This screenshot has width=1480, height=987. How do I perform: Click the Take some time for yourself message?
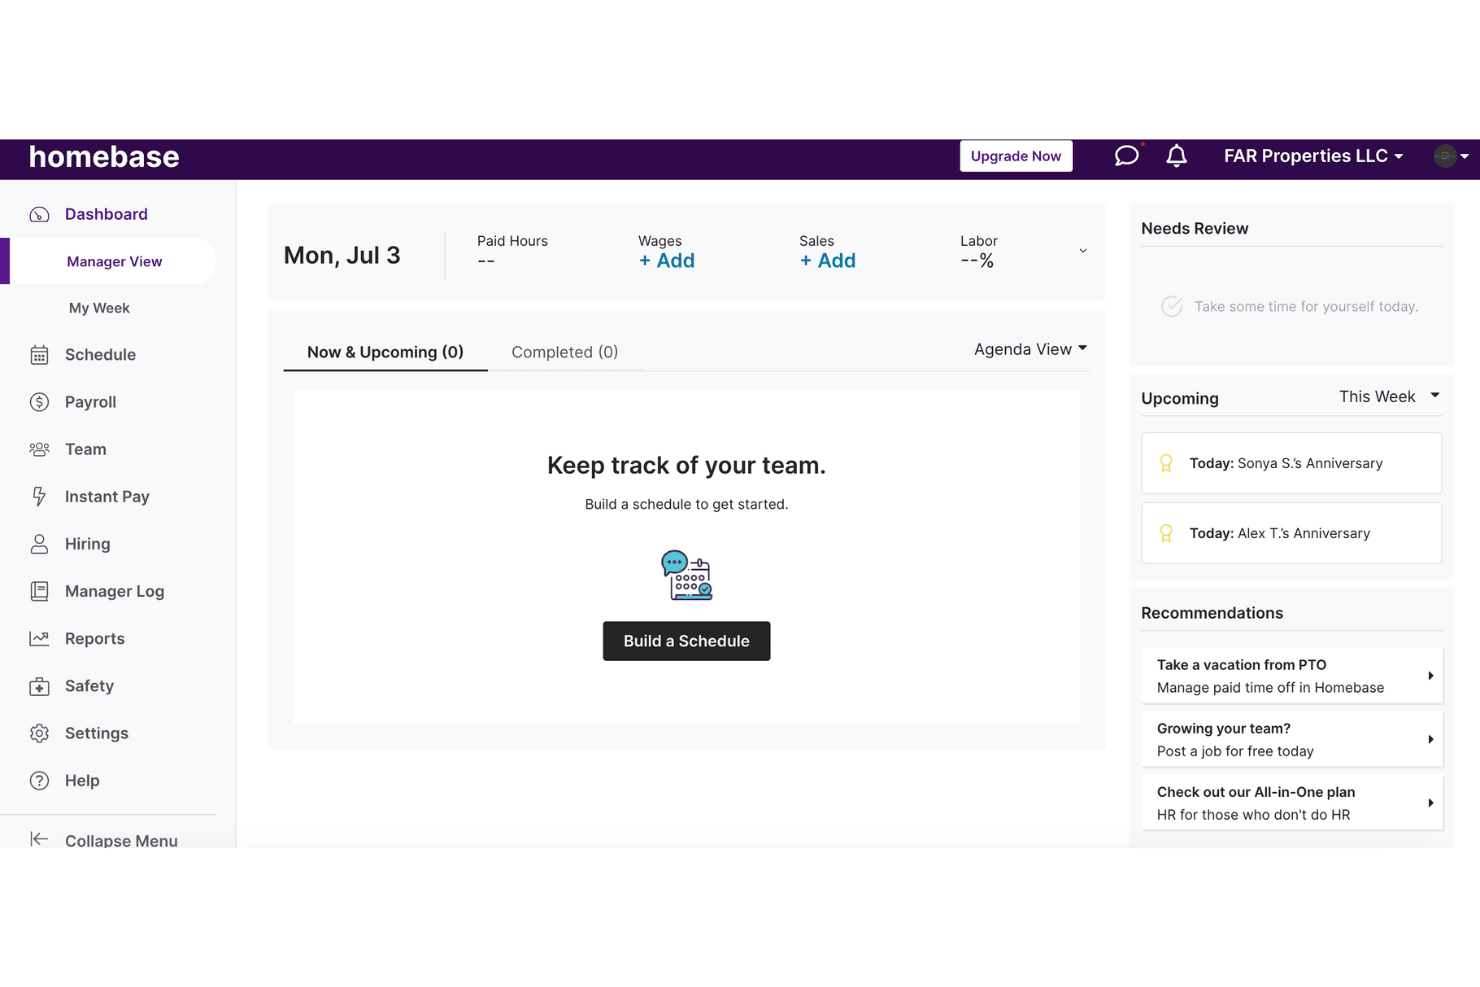(1306, 307)
